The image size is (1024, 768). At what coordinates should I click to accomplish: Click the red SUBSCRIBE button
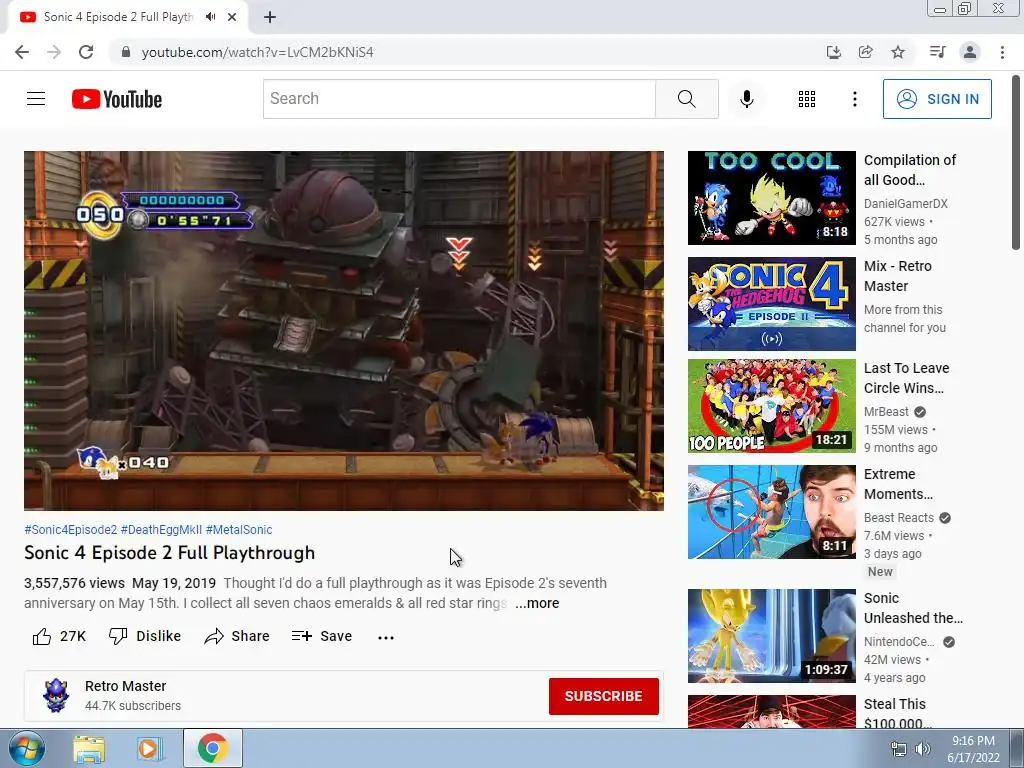603,696
